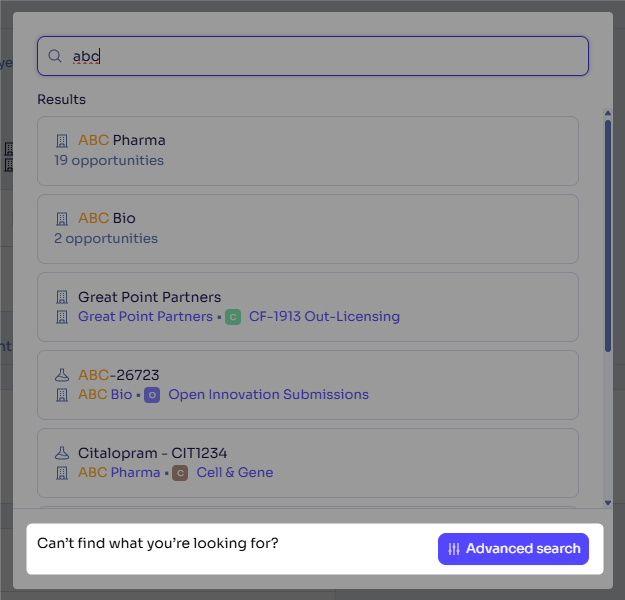
Task: Select the ABC Bio 2 opportunities result
Action: point(308,229)
